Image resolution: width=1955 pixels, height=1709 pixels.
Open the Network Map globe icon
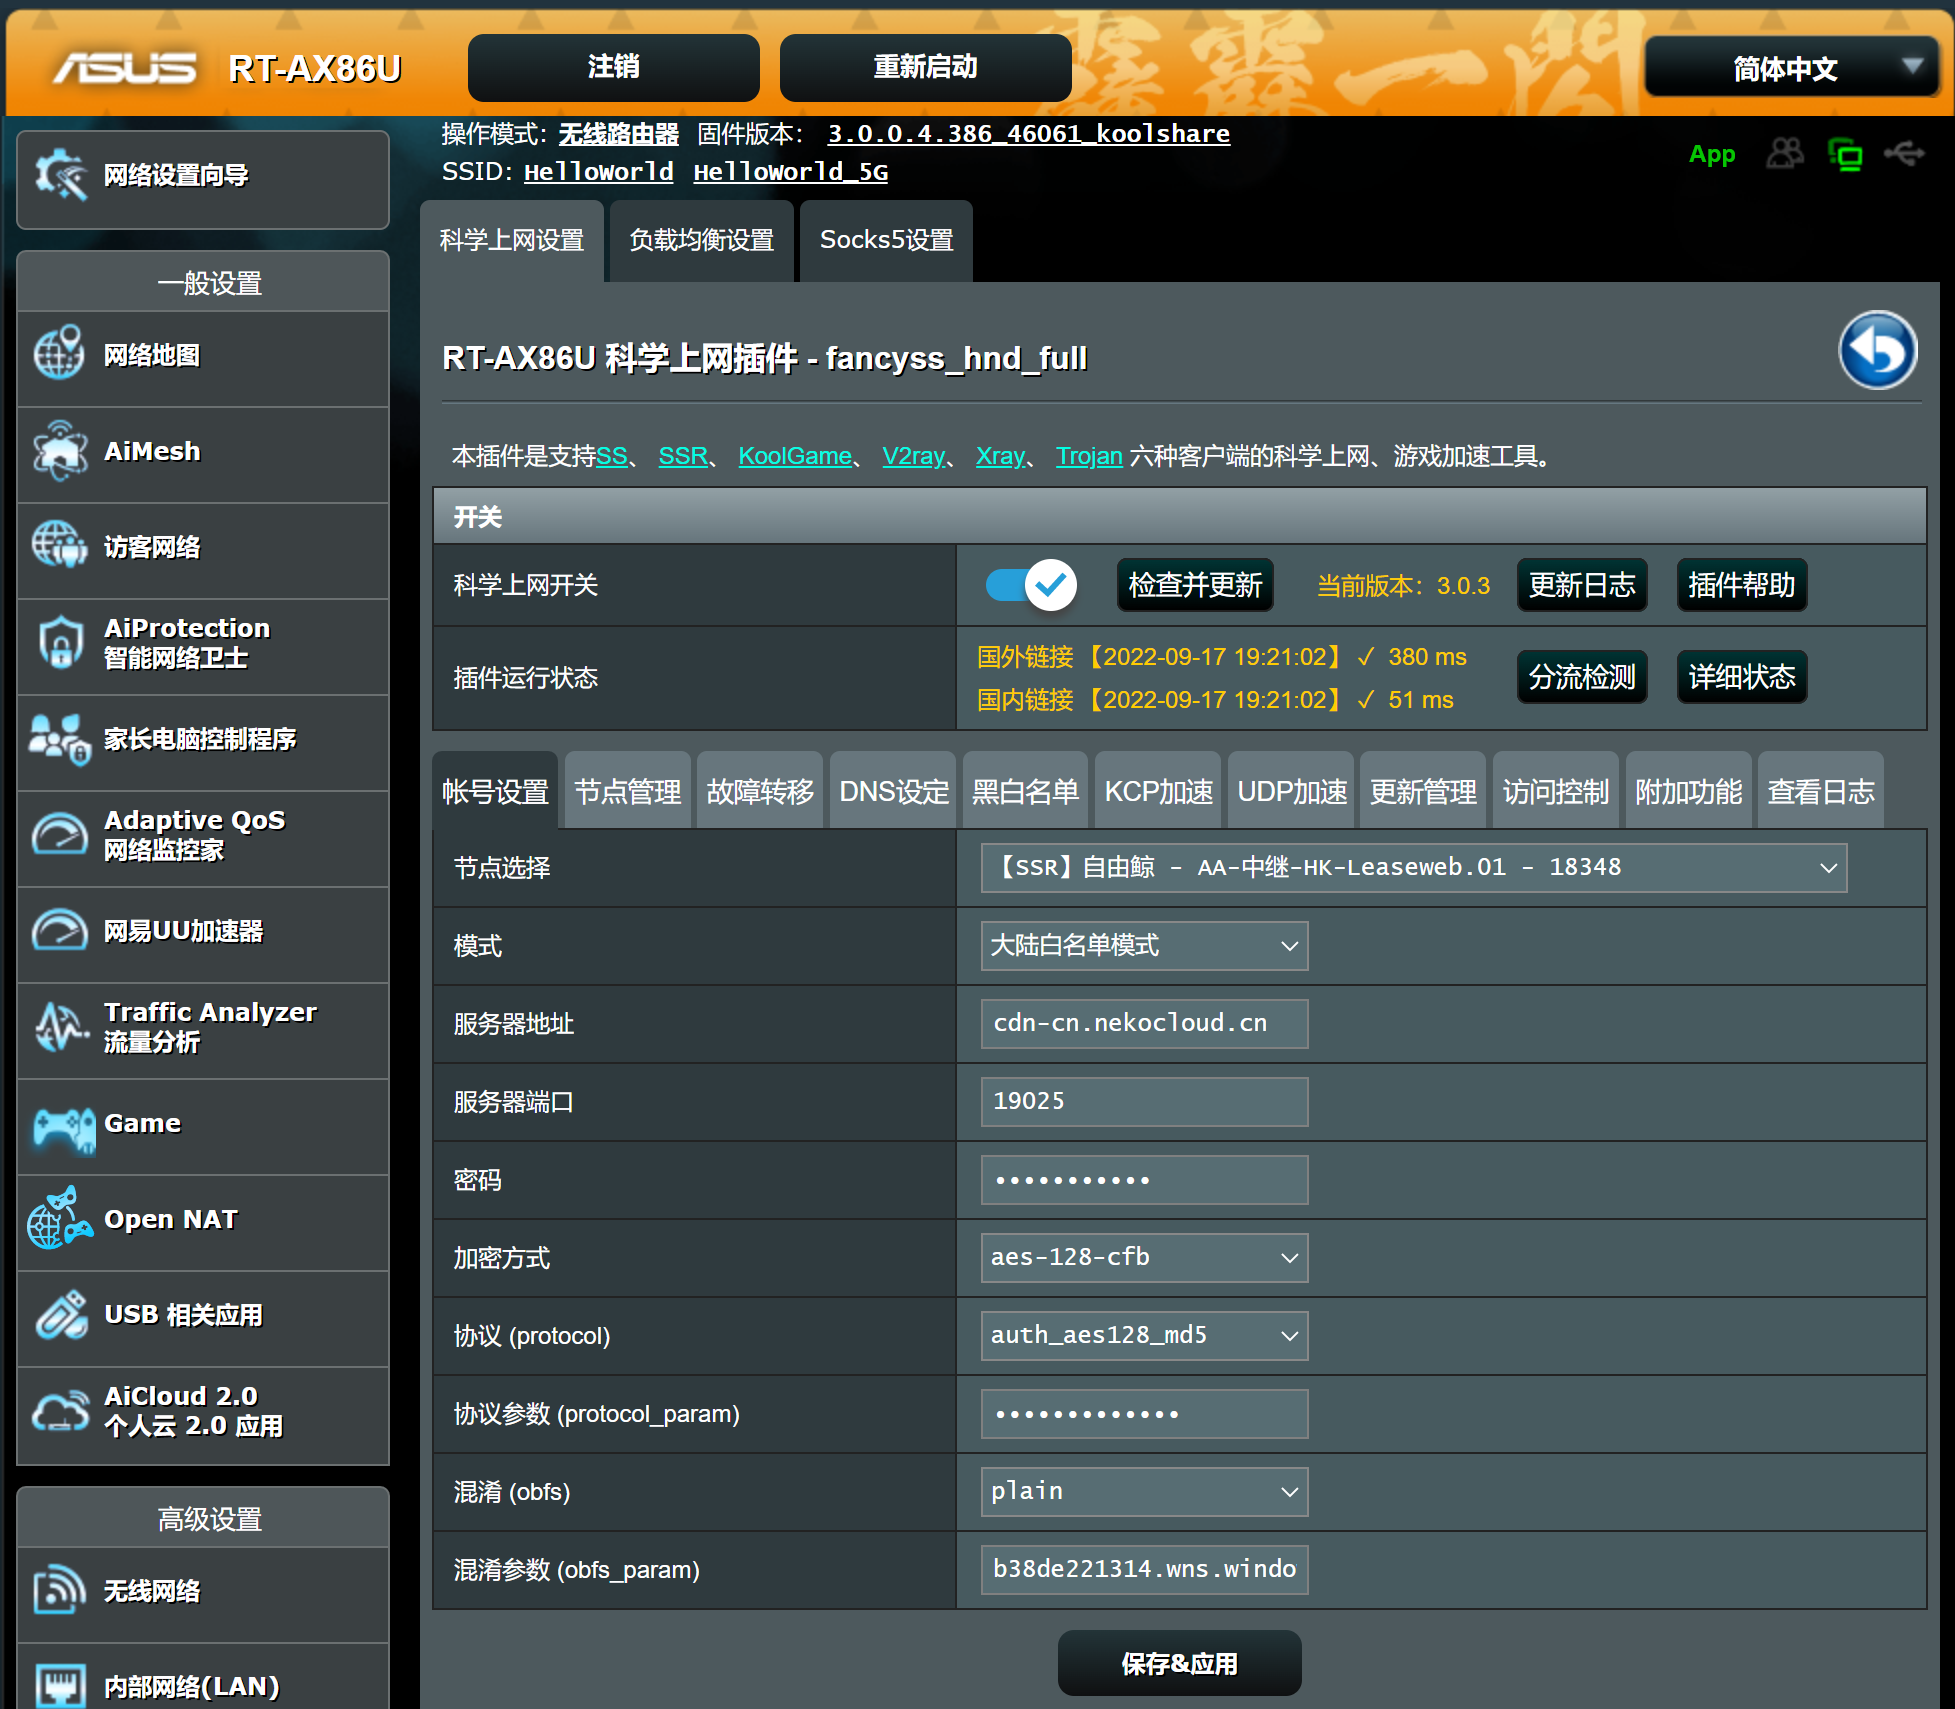60,354
